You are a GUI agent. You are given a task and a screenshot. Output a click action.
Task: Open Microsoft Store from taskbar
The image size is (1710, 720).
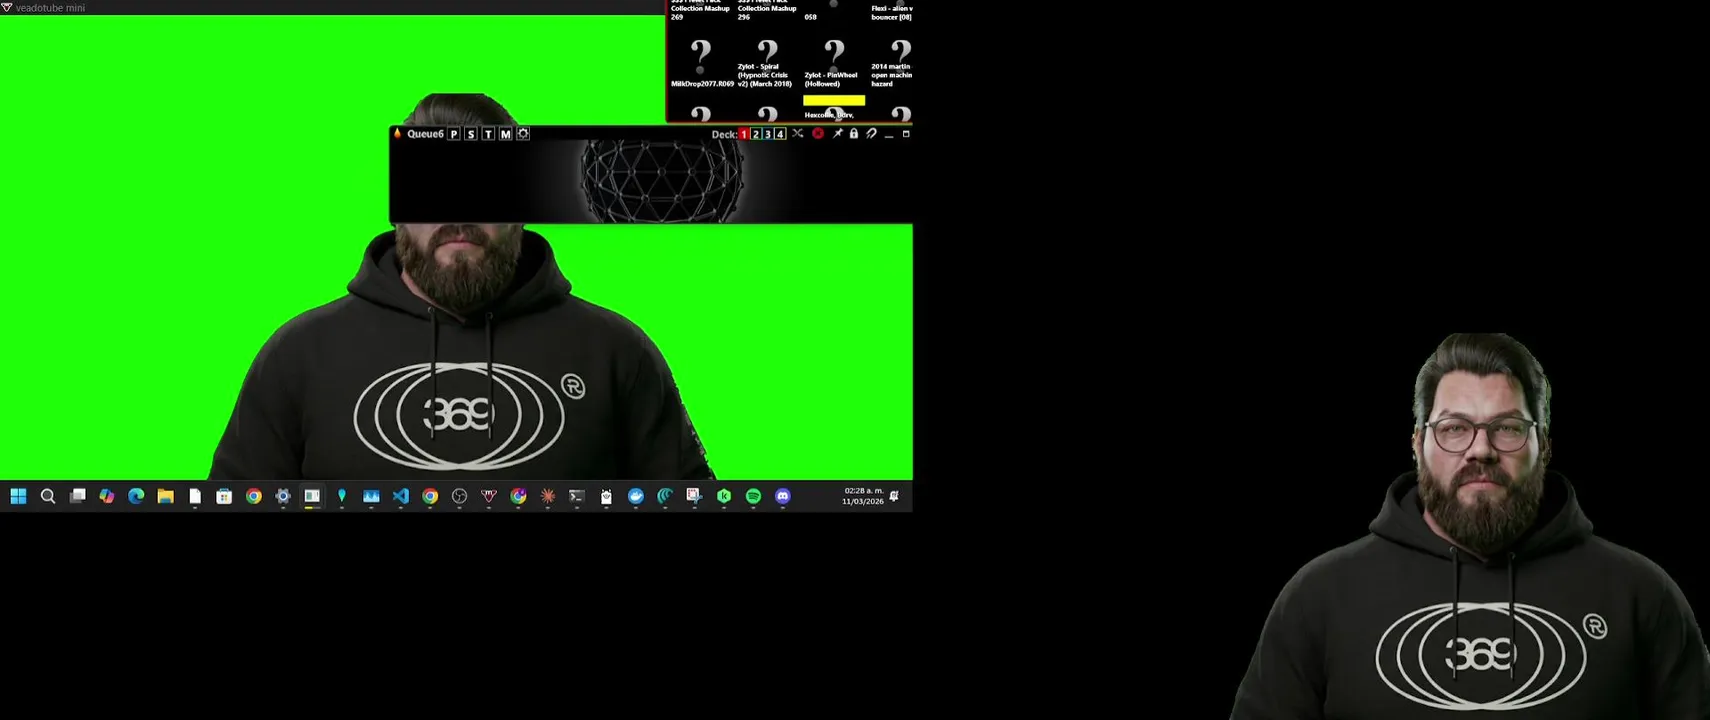[224, 496]
